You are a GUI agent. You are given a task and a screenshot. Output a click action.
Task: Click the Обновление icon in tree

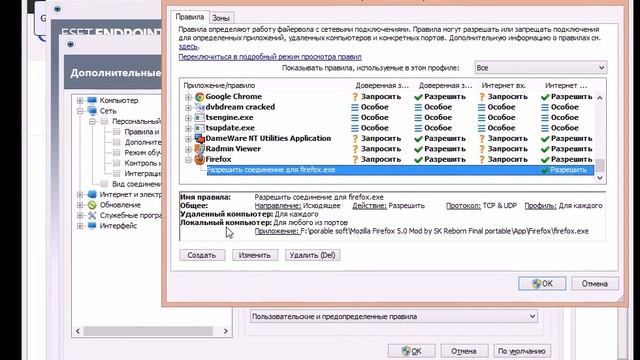click(92, 205)
